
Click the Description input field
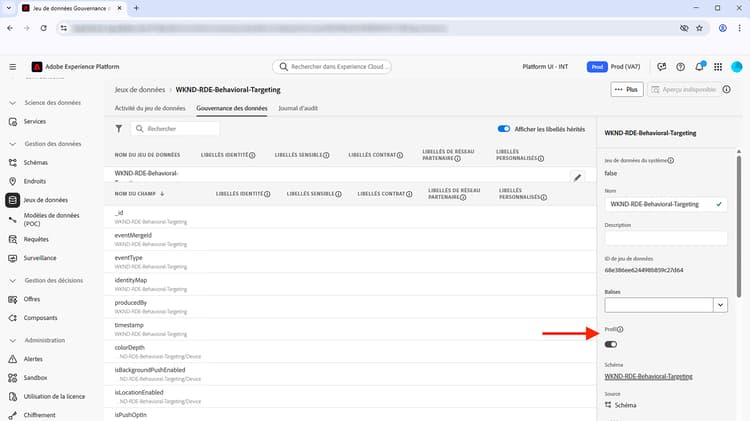click(666, 238)
